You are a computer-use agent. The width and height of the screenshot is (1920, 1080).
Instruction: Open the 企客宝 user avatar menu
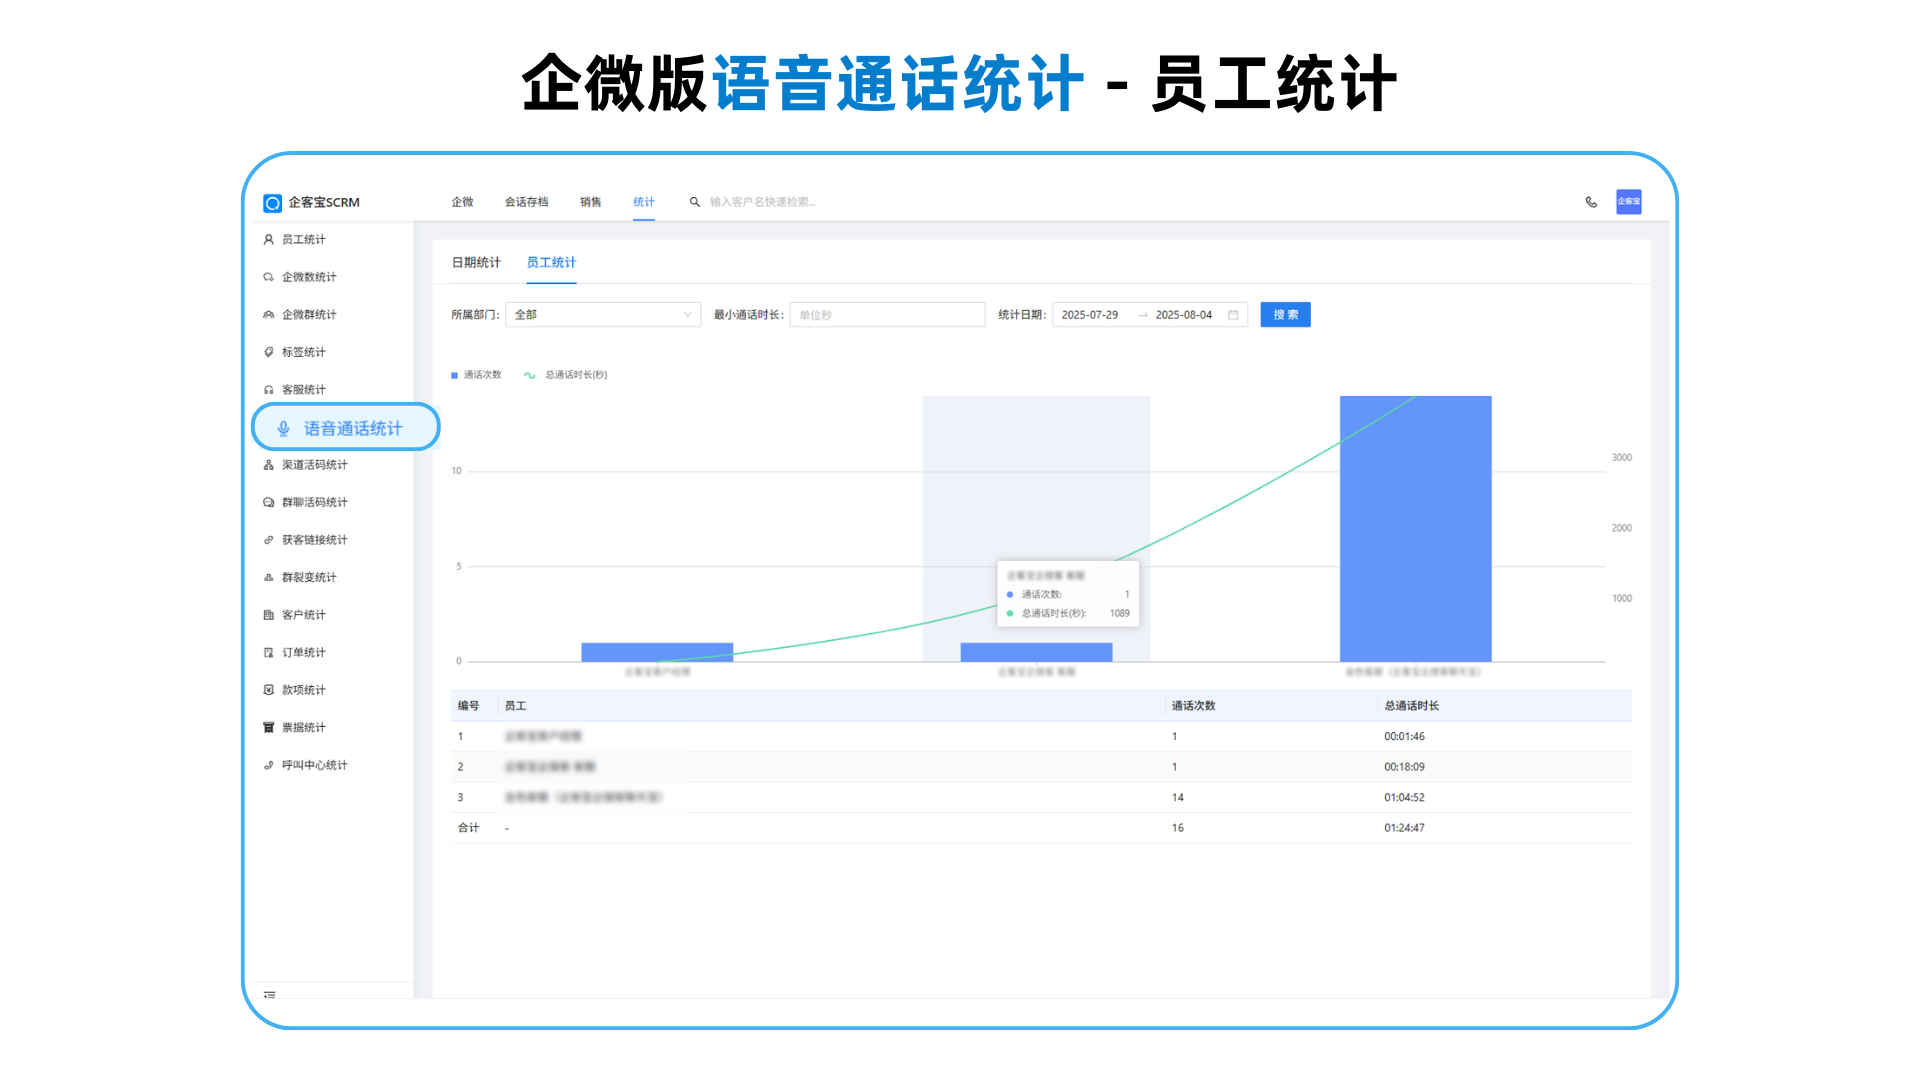point(1628,202)
